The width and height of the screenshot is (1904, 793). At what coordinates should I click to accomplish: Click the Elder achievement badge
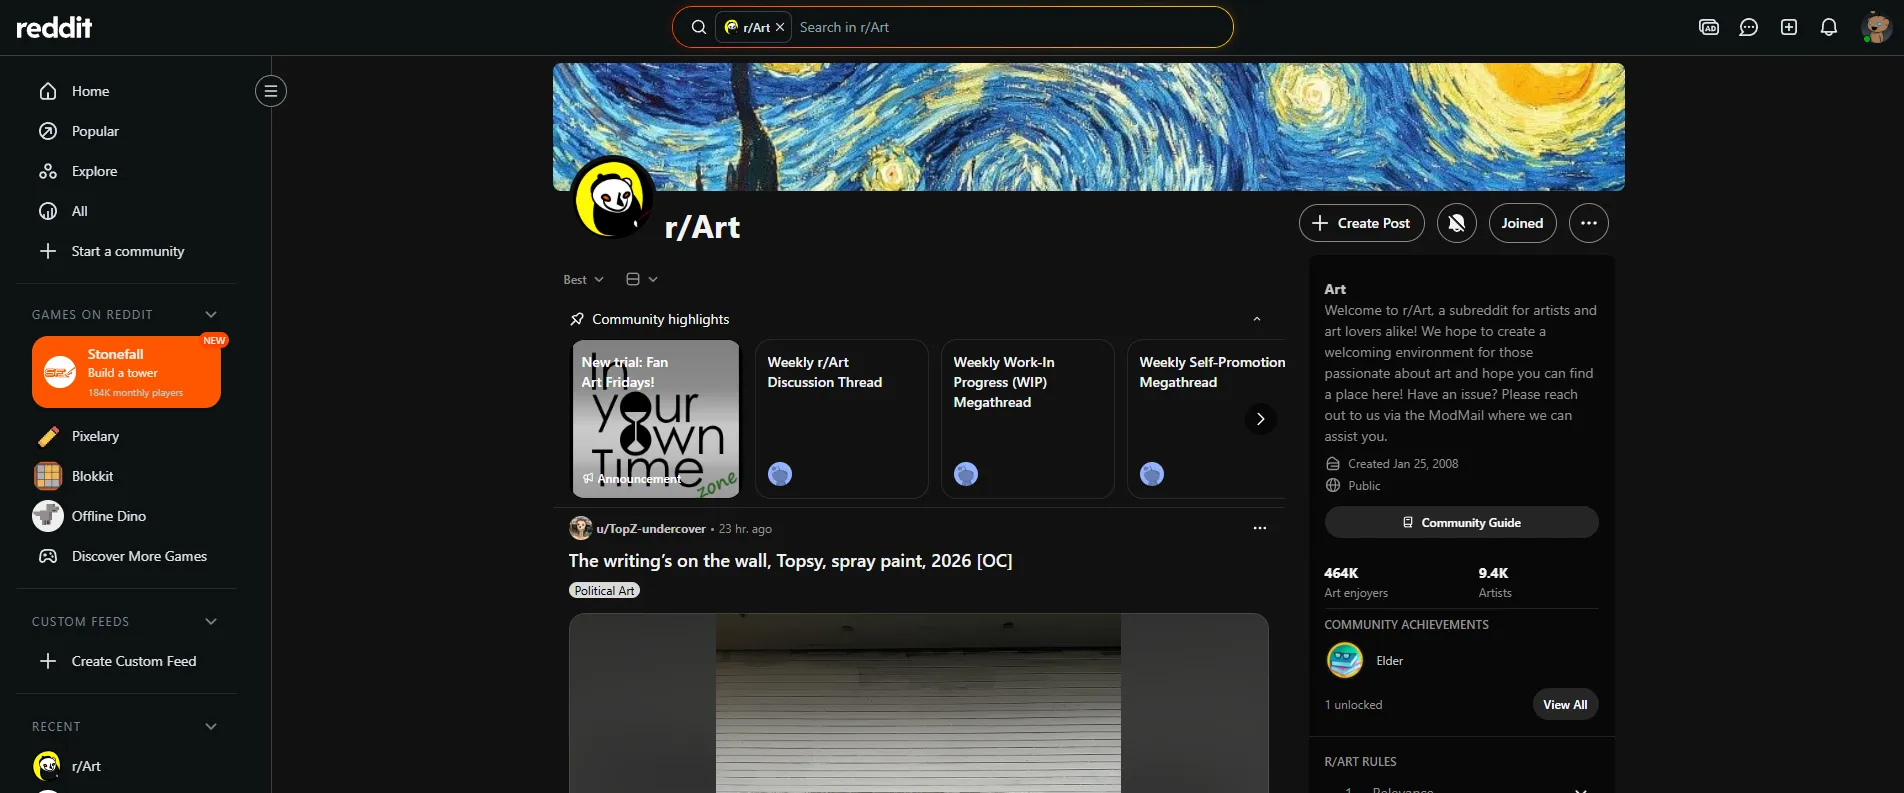[1345, 660]
